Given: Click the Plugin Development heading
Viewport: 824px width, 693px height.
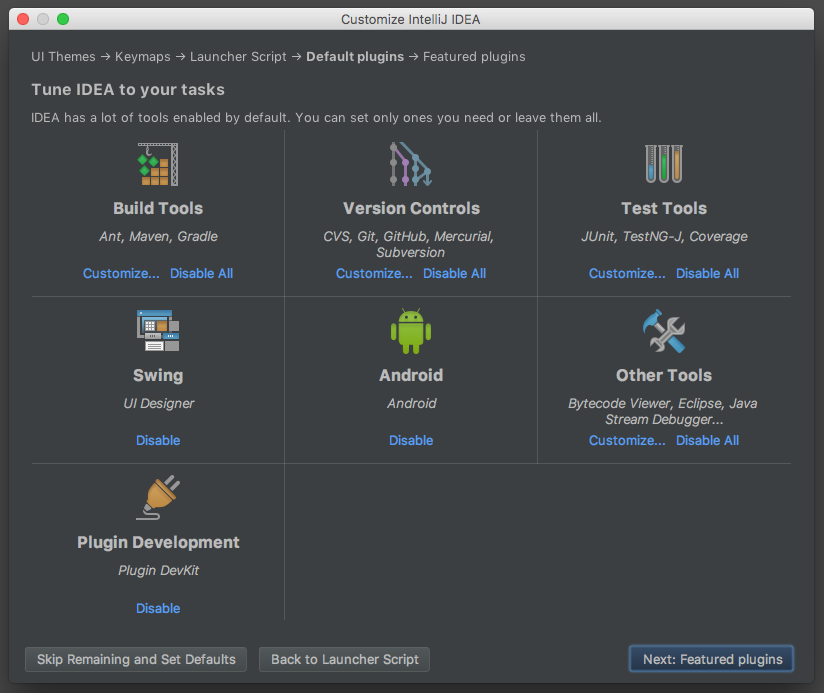Looking at the screenshot, I should tap(158, 542).
